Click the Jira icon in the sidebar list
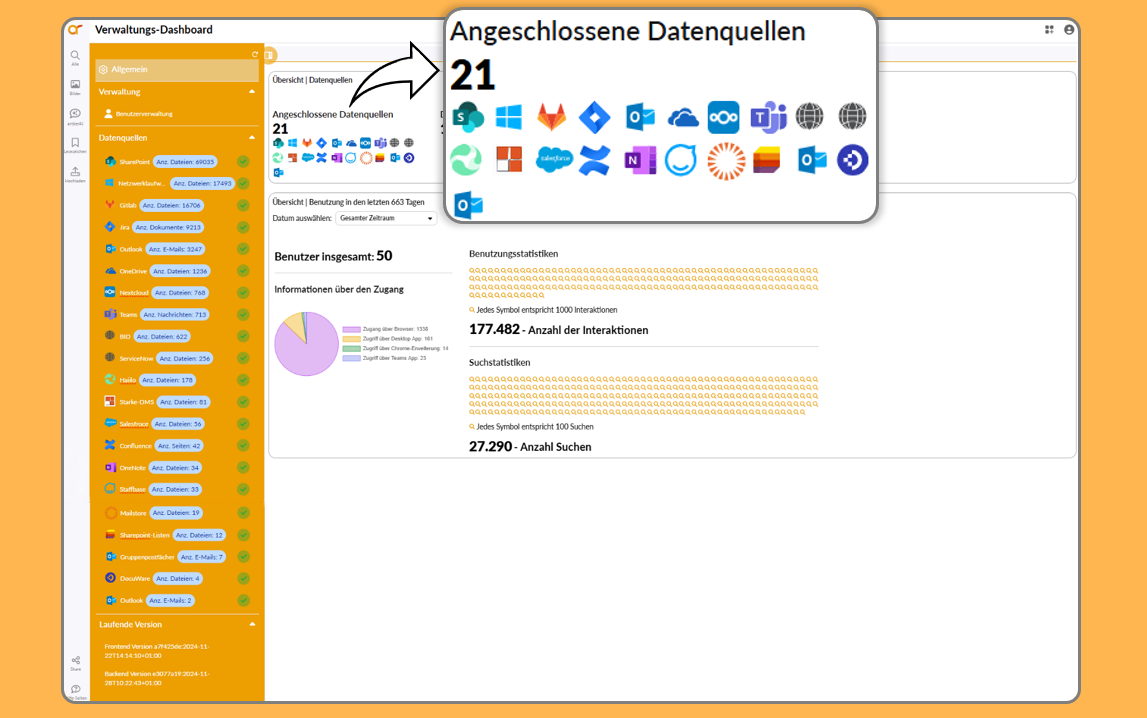Screen dimensions: 1147x718 pyautogui.click(x=110, y=227)
